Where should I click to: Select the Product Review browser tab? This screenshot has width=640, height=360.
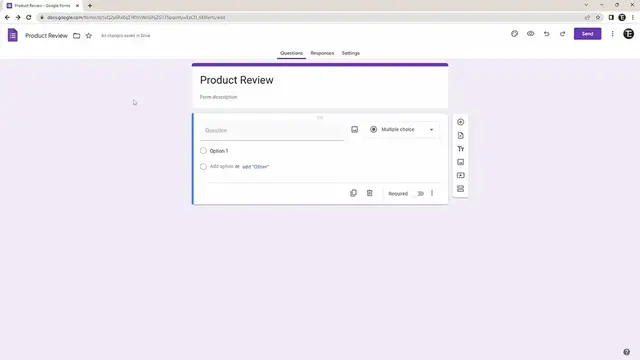[x=42, y=6]
